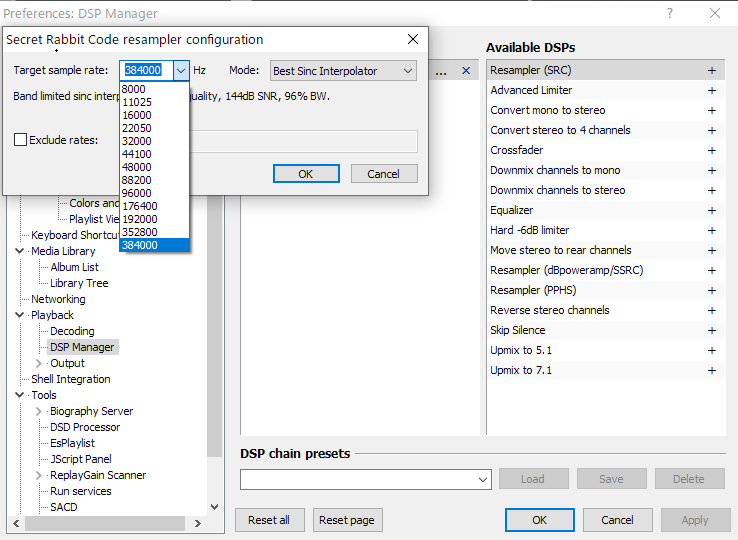Enable the Exclude rates checkbox
Screen dimensions: 738x540
(x=20, y=140)
